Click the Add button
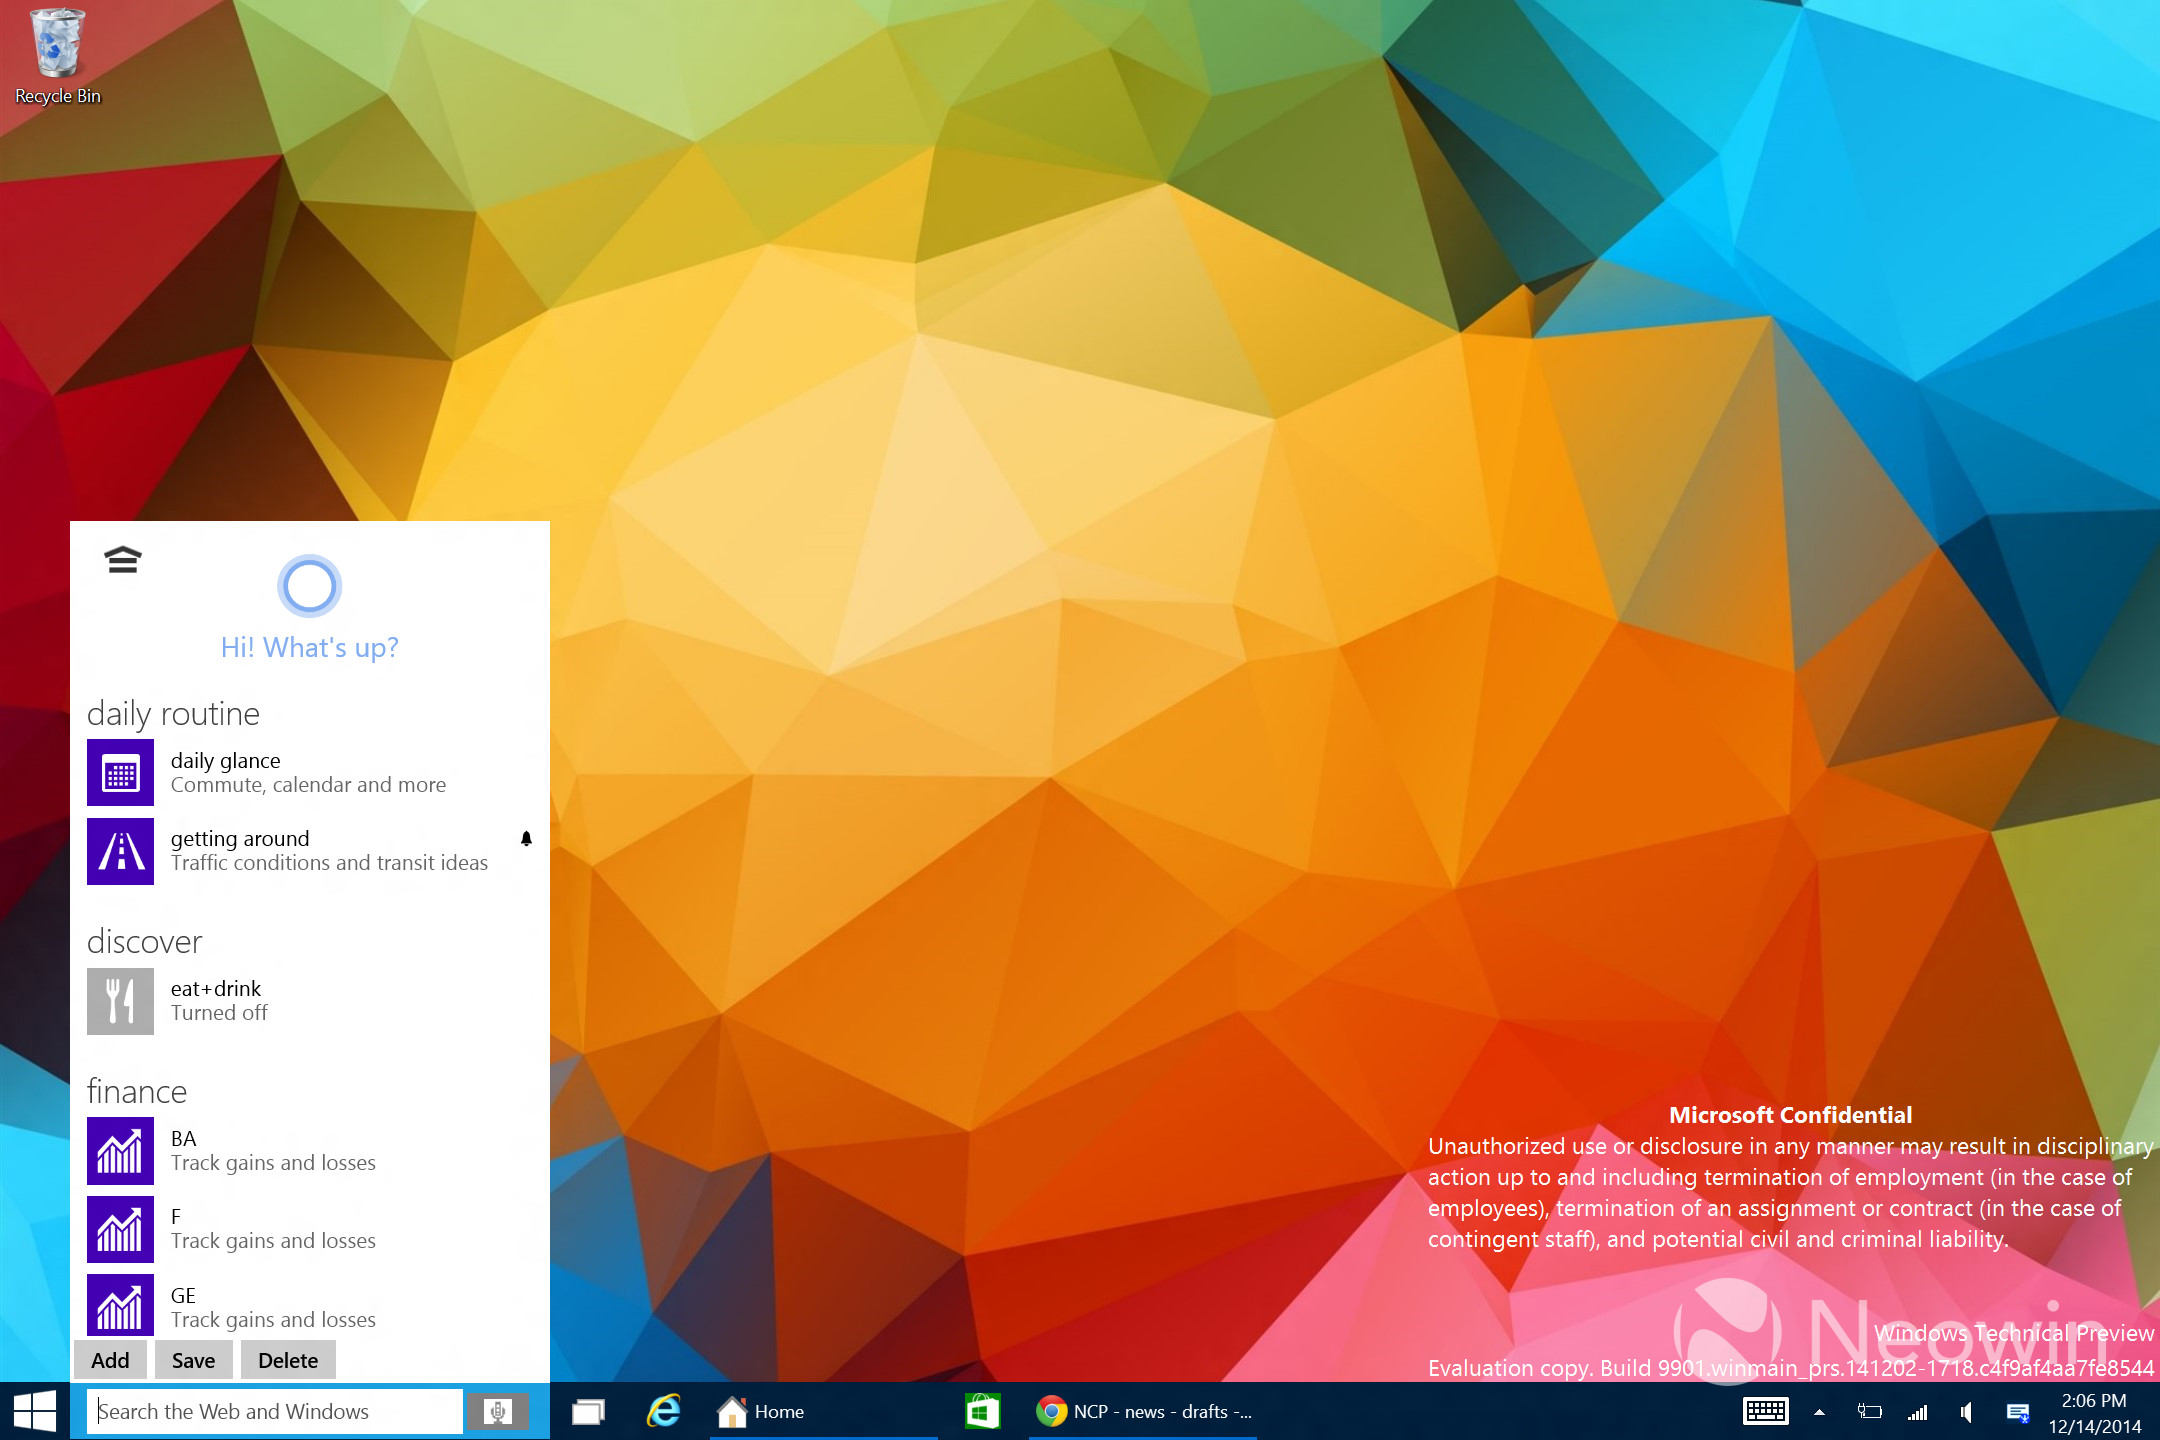This screenshot has width=2160, height=1440. click(x=110, y=1360)
